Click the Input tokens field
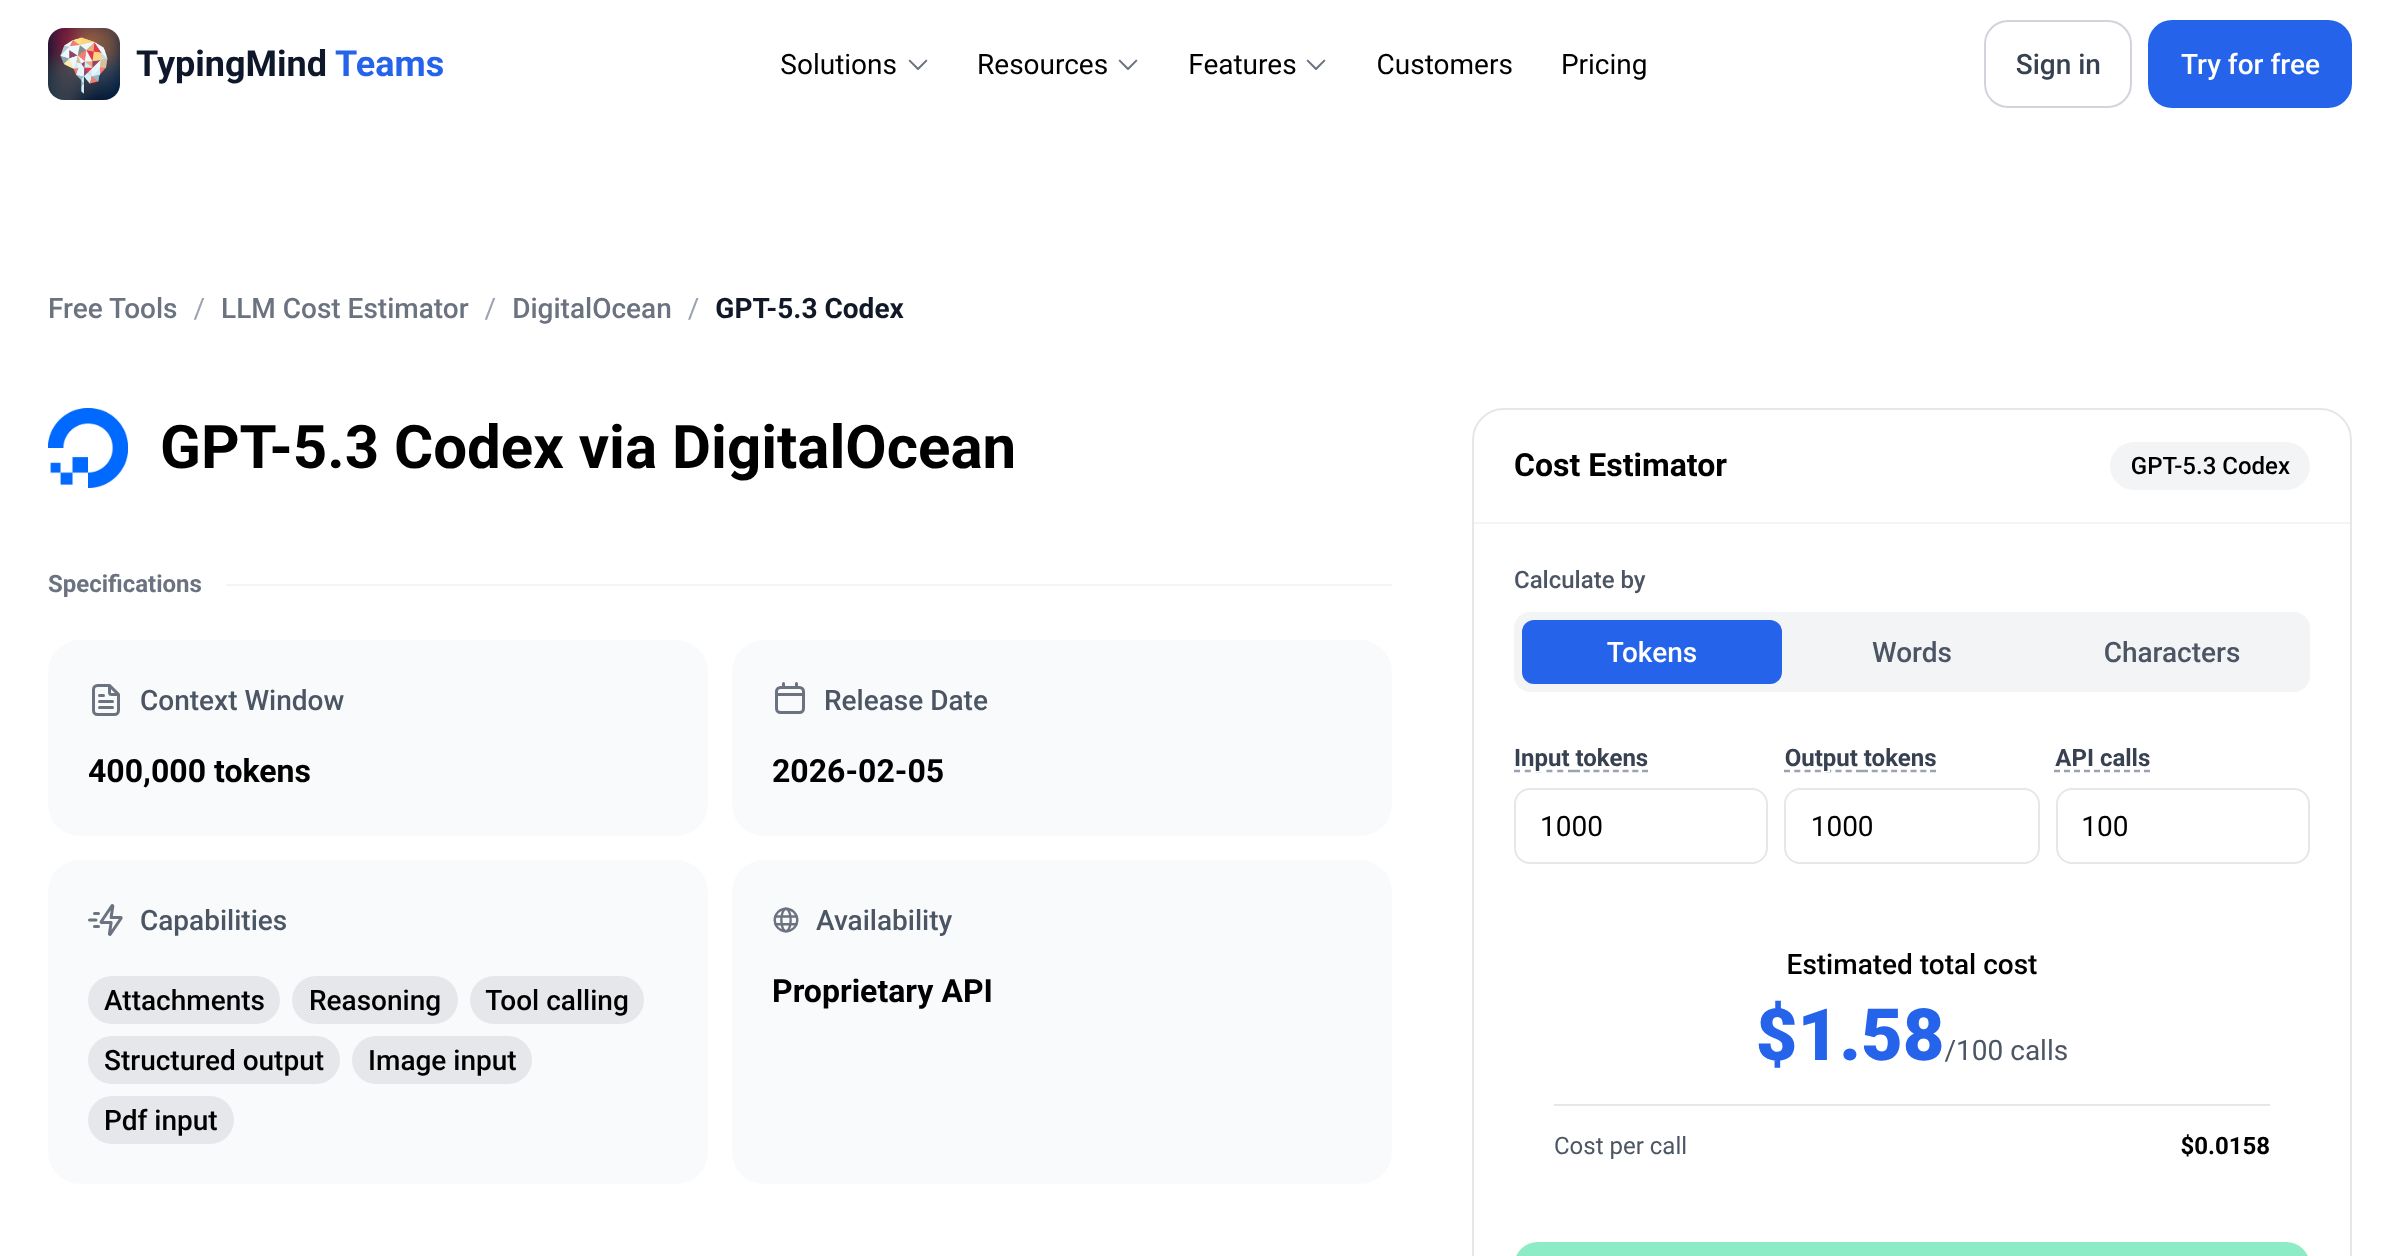The height and width of the screenshot is (1256, 2400). (1641, 826)
